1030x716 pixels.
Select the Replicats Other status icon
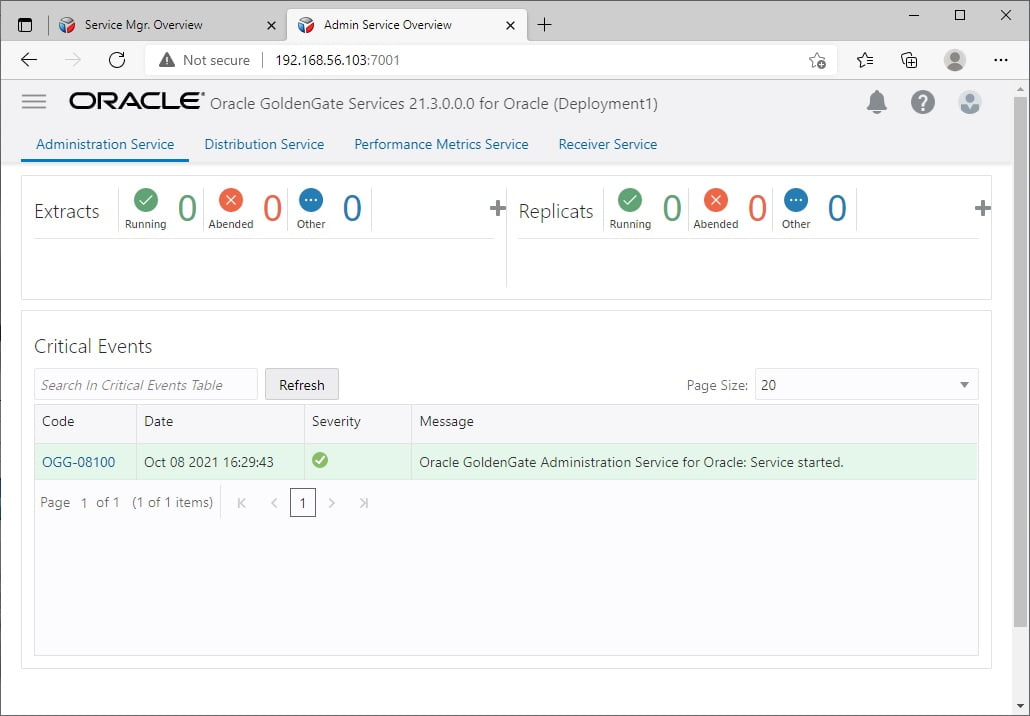[x=795, y=200]
